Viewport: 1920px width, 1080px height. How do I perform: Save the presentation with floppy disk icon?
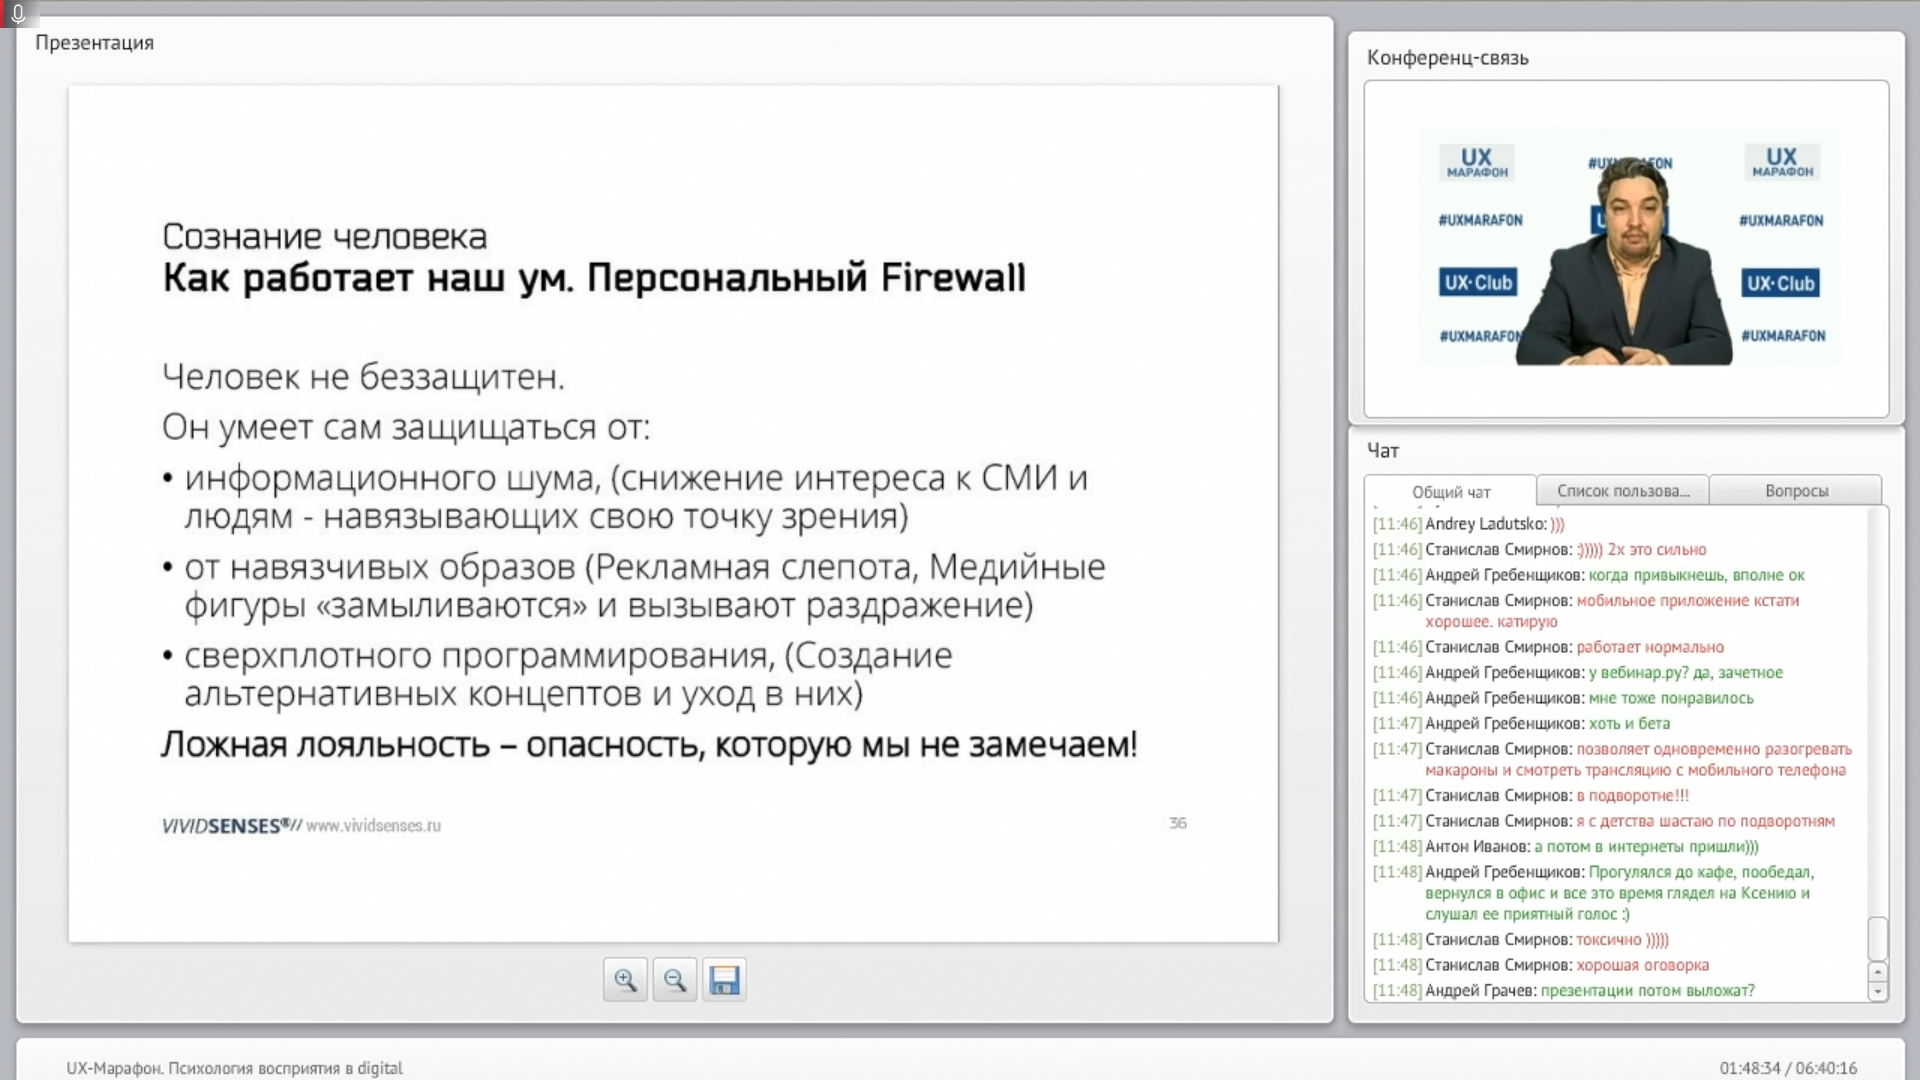[x=724, y=980]
